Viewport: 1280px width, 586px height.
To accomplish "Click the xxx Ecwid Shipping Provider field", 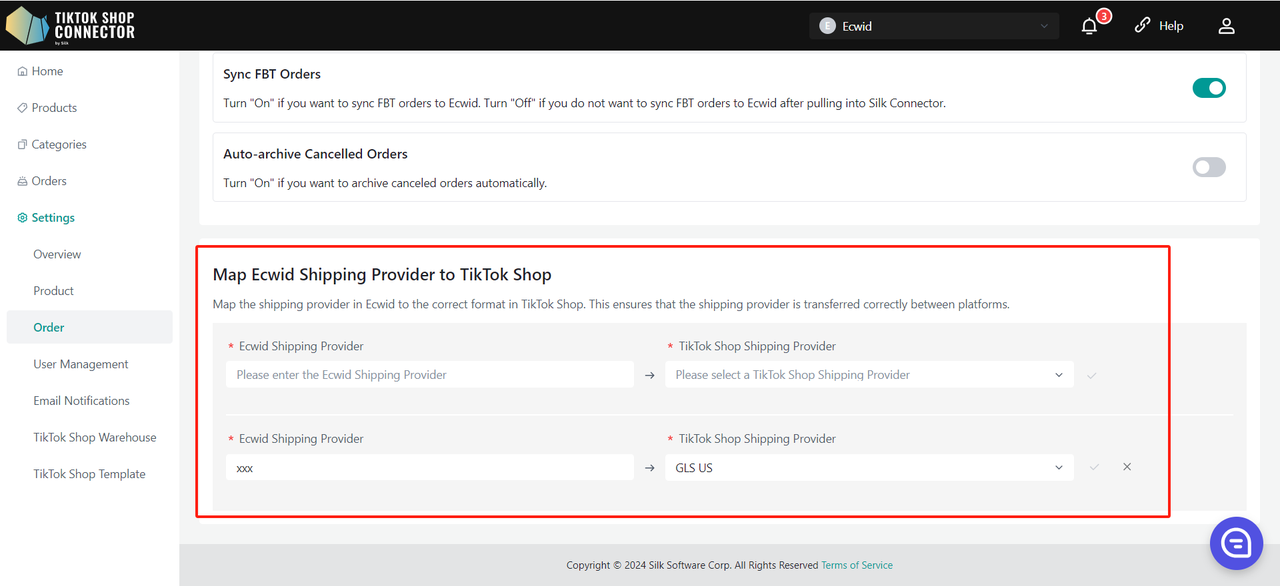I will pos(430,467).
